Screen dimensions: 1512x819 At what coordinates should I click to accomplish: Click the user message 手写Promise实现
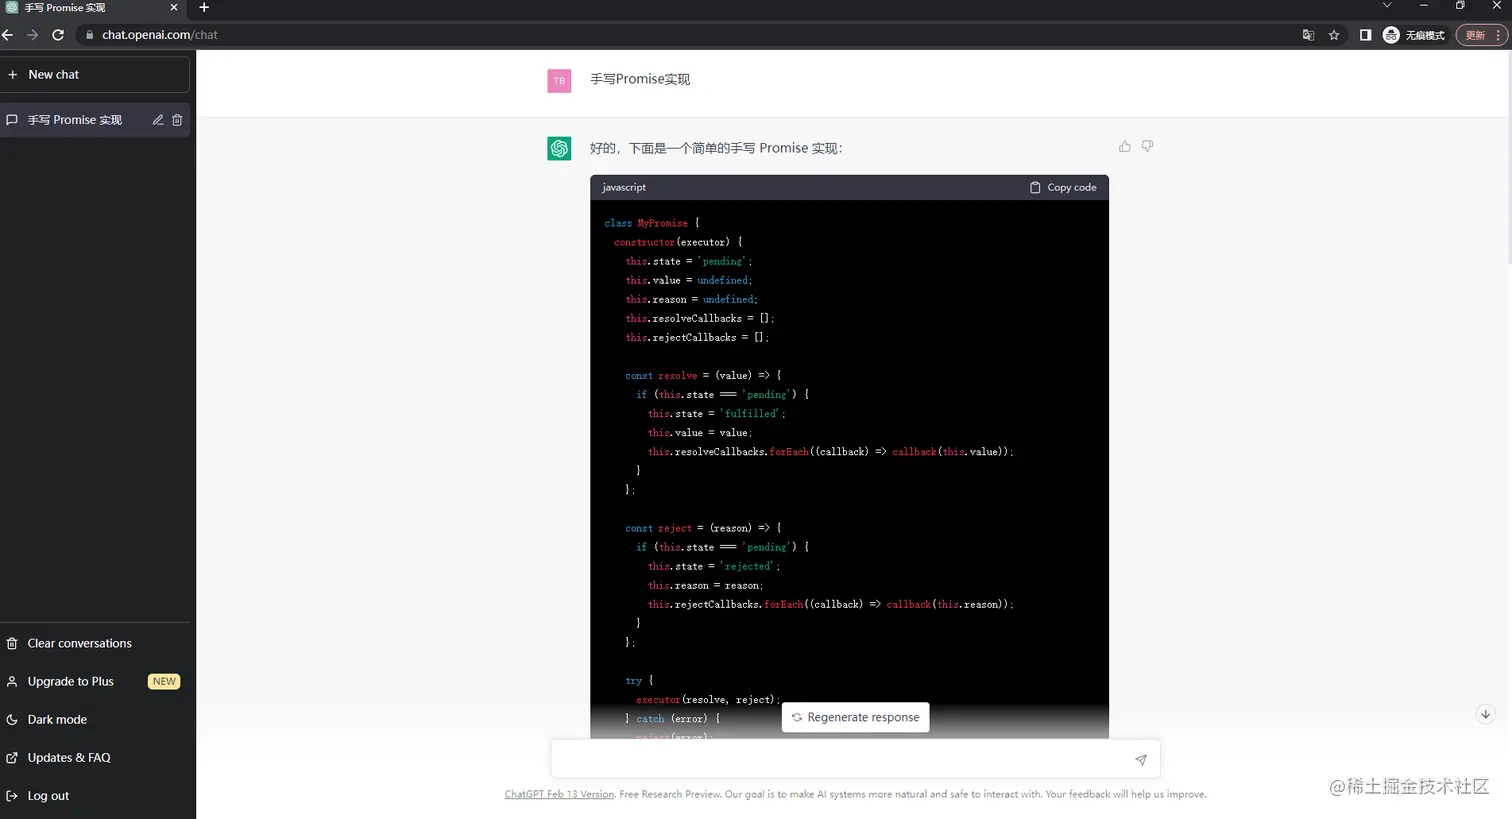tap(640, 79)
